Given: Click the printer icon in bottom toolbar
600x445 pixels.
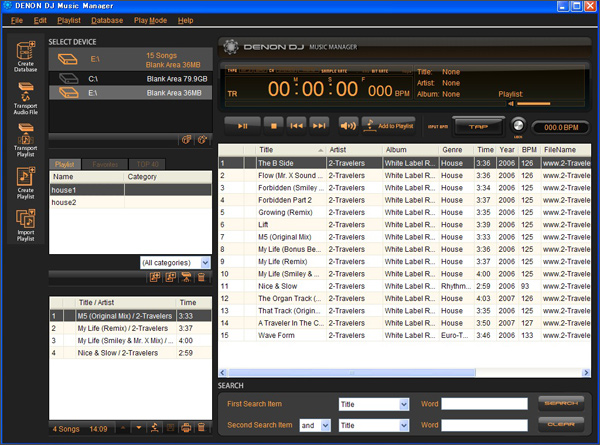Looking at the screenshot, I should pyautogui.click(x=186, y=428).
